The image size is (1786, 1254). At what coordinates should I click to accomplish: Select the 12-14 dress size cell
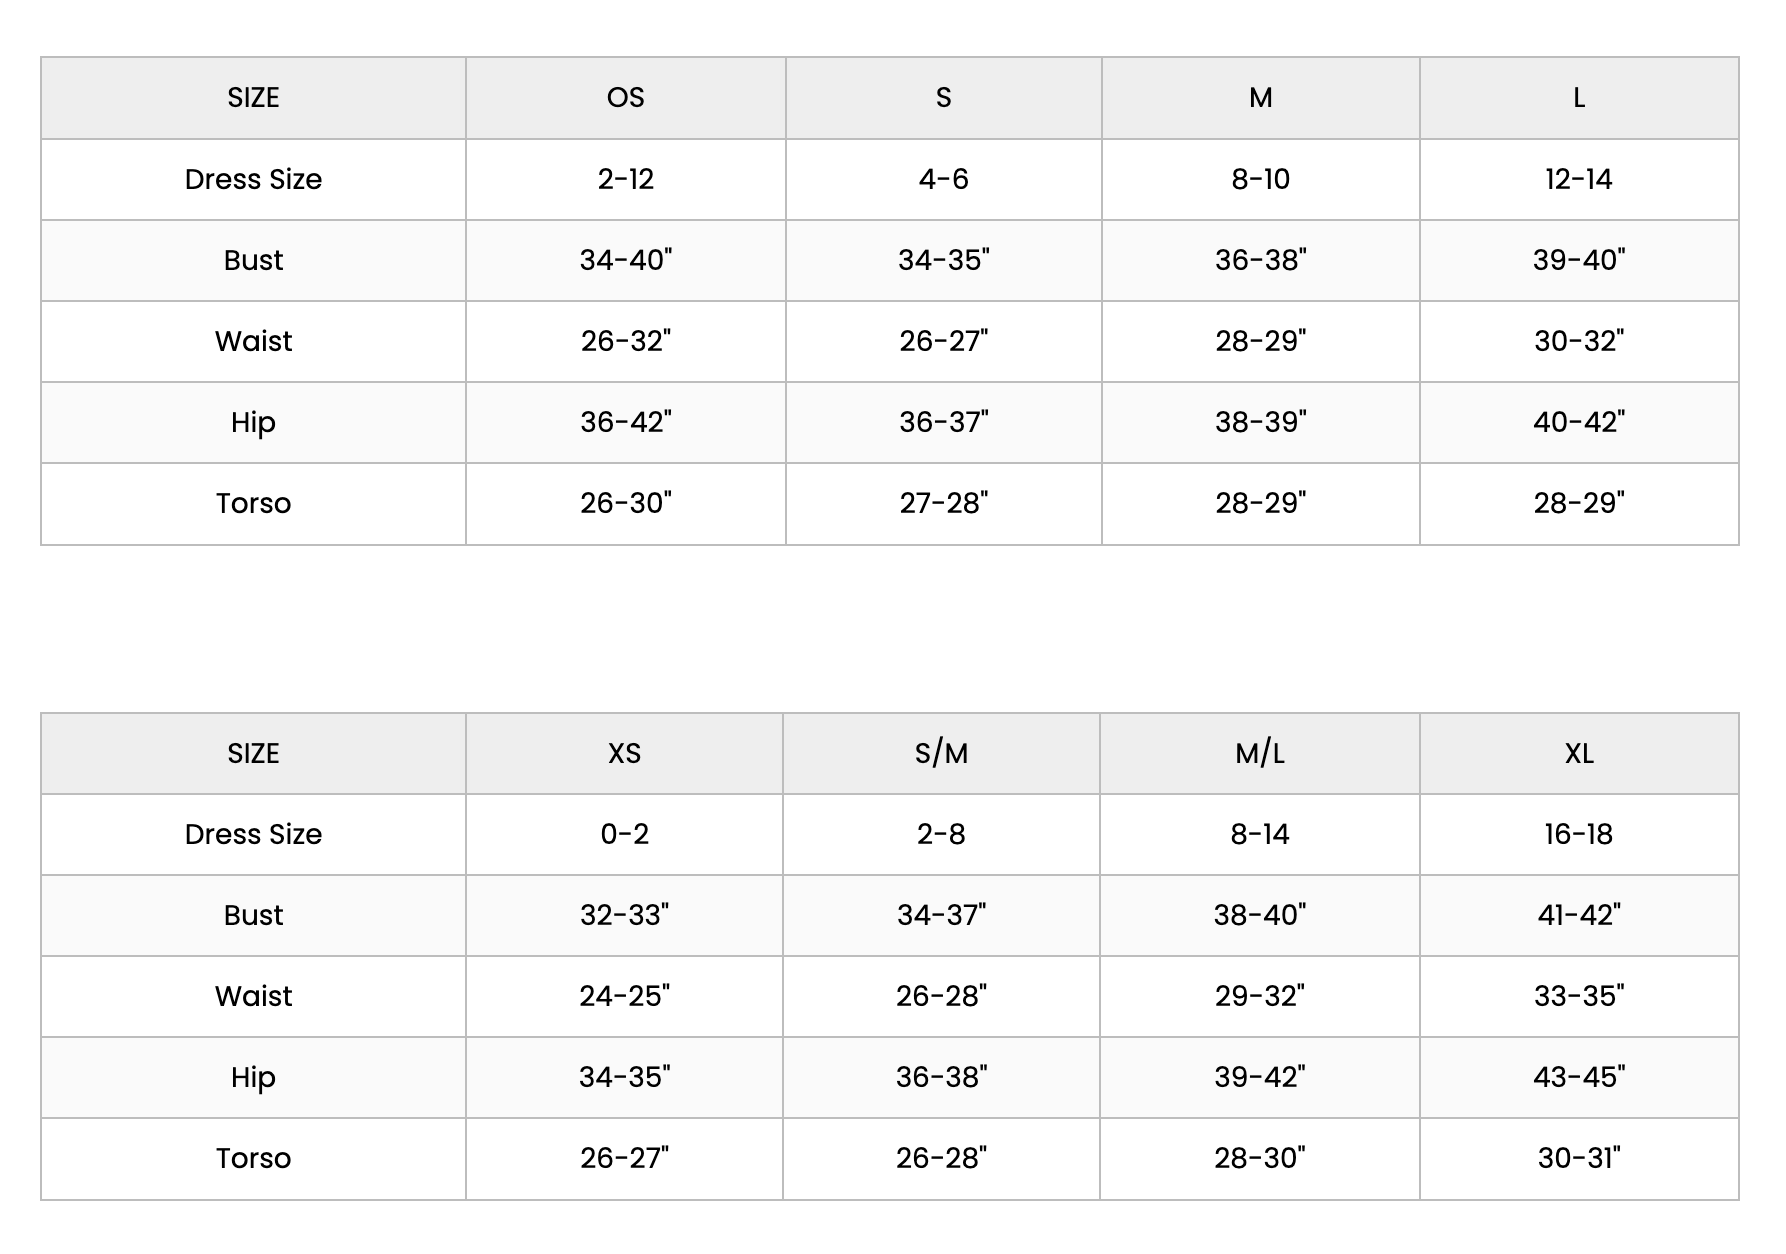click(x=1578, y=179)
